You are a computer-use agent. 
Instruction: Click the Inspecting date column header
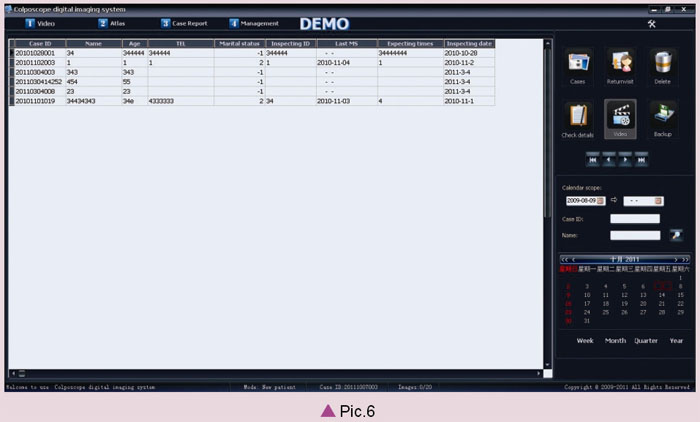pos(469,43)
